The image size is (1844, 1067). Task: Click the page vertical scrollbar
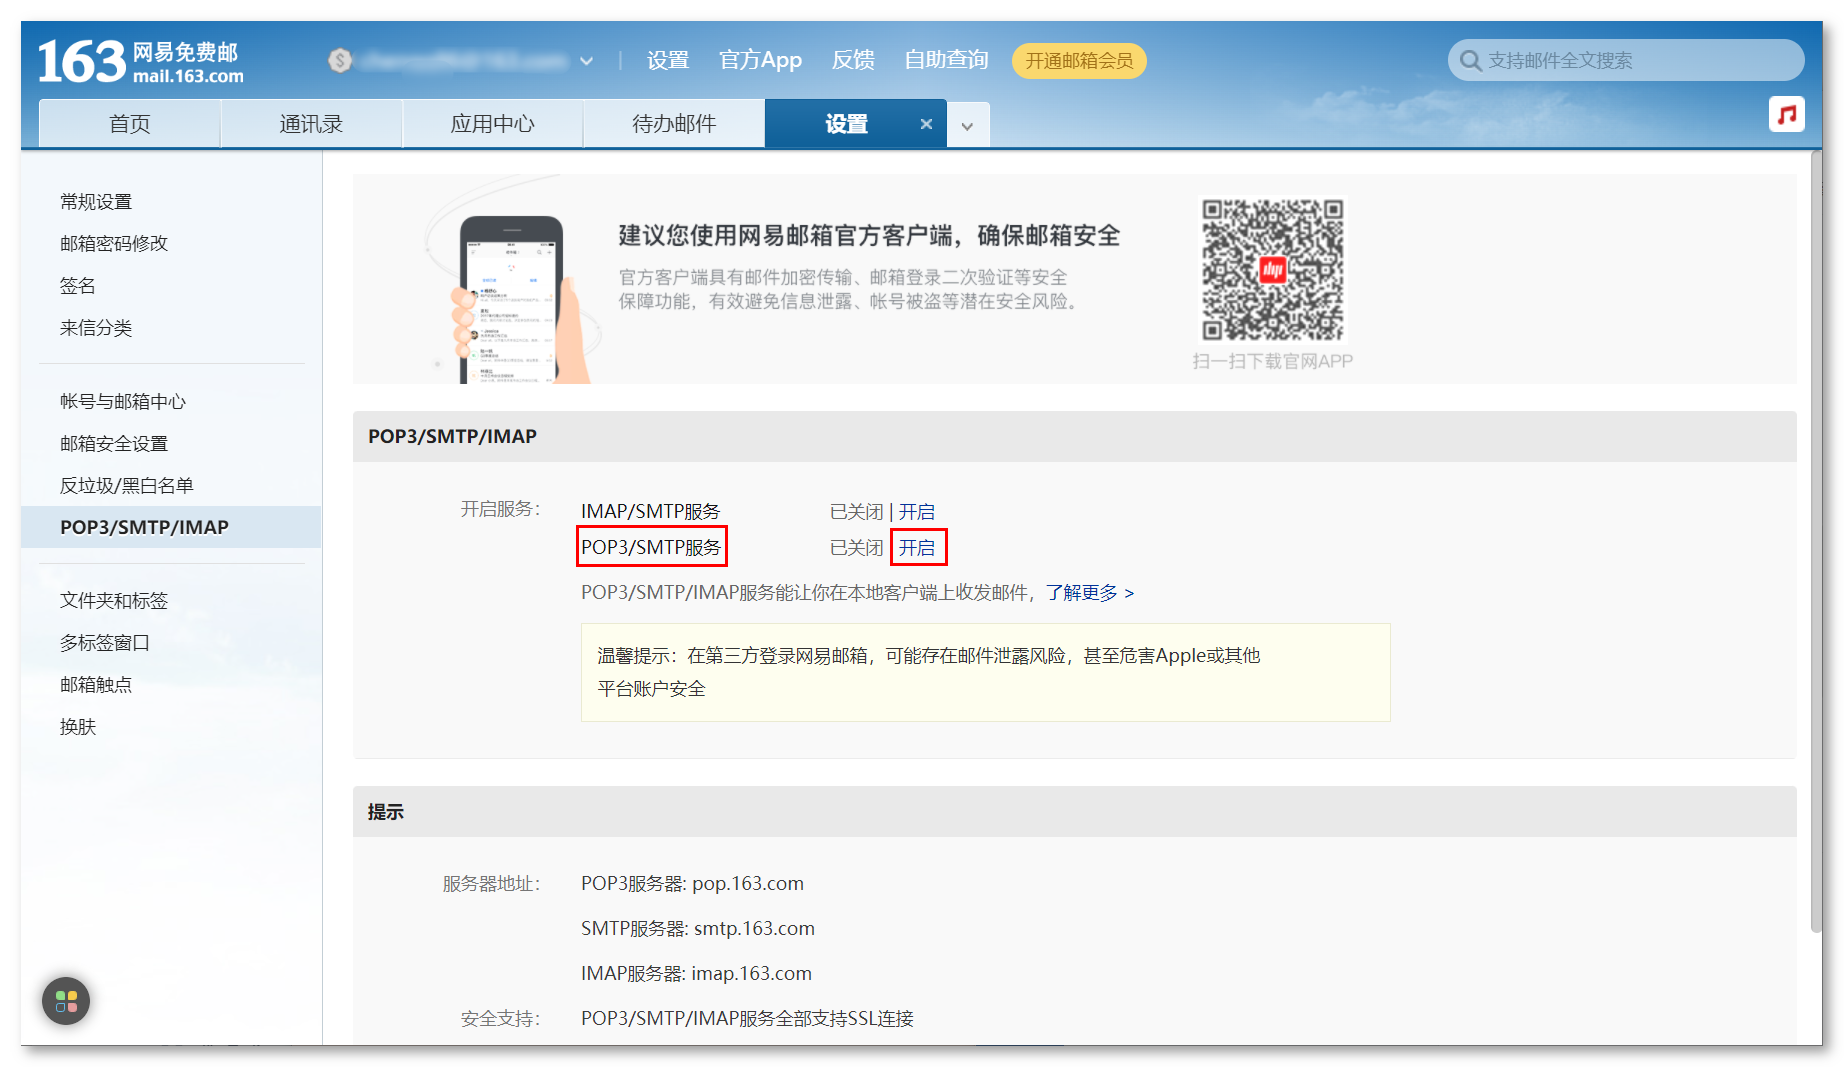1816,541
